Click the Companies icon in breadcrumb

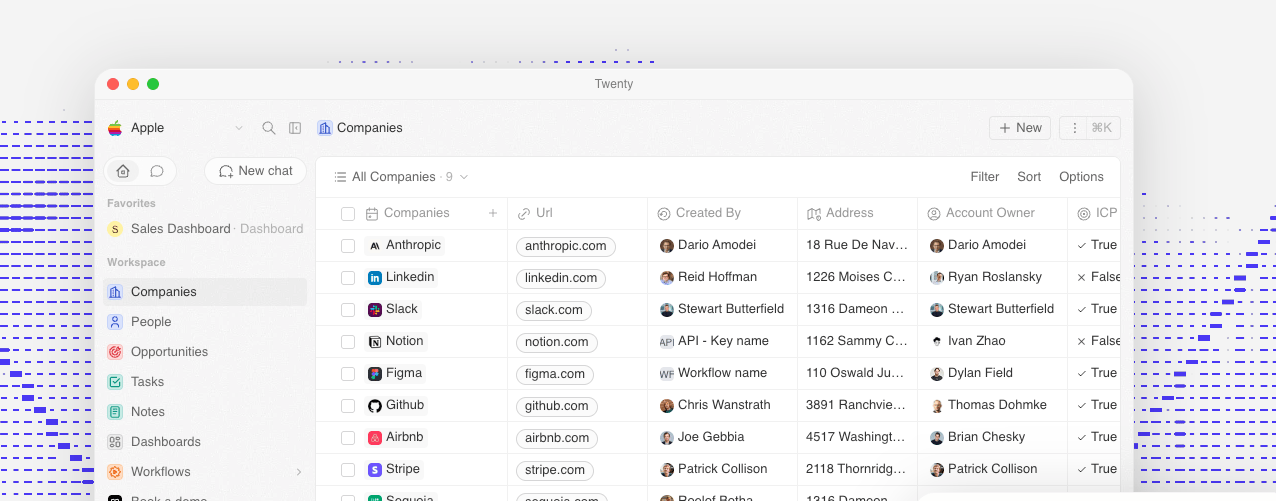pos(324,128)
